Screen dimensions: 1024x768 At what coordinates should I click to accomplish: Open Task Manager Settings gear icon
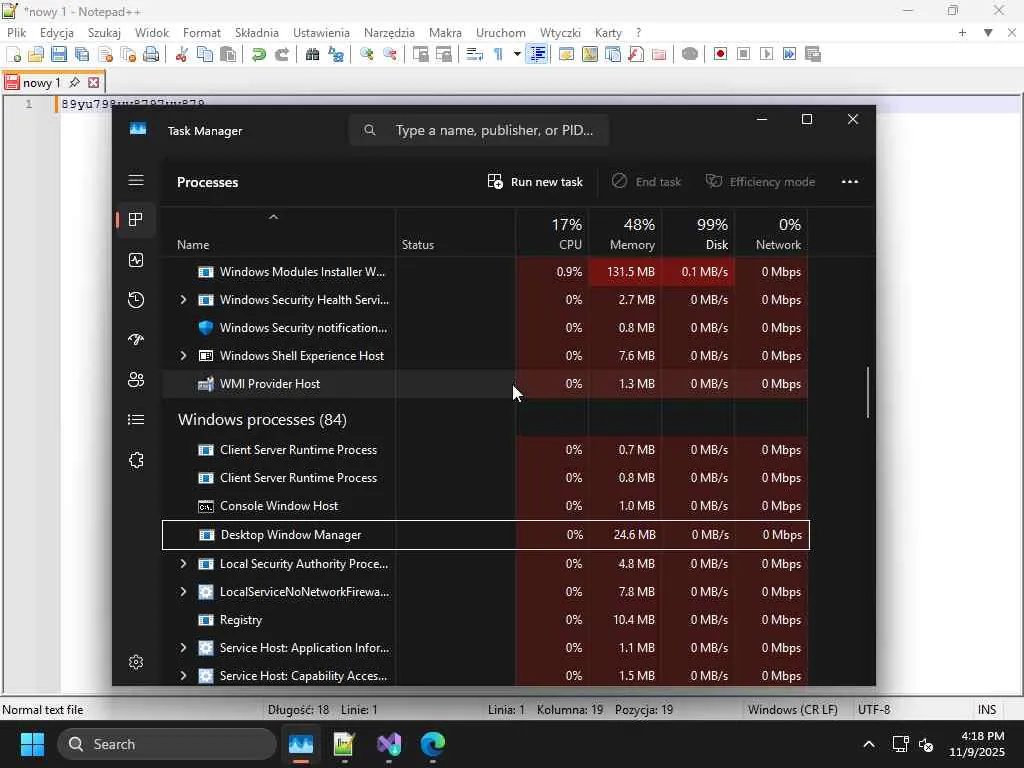(136, 662)
